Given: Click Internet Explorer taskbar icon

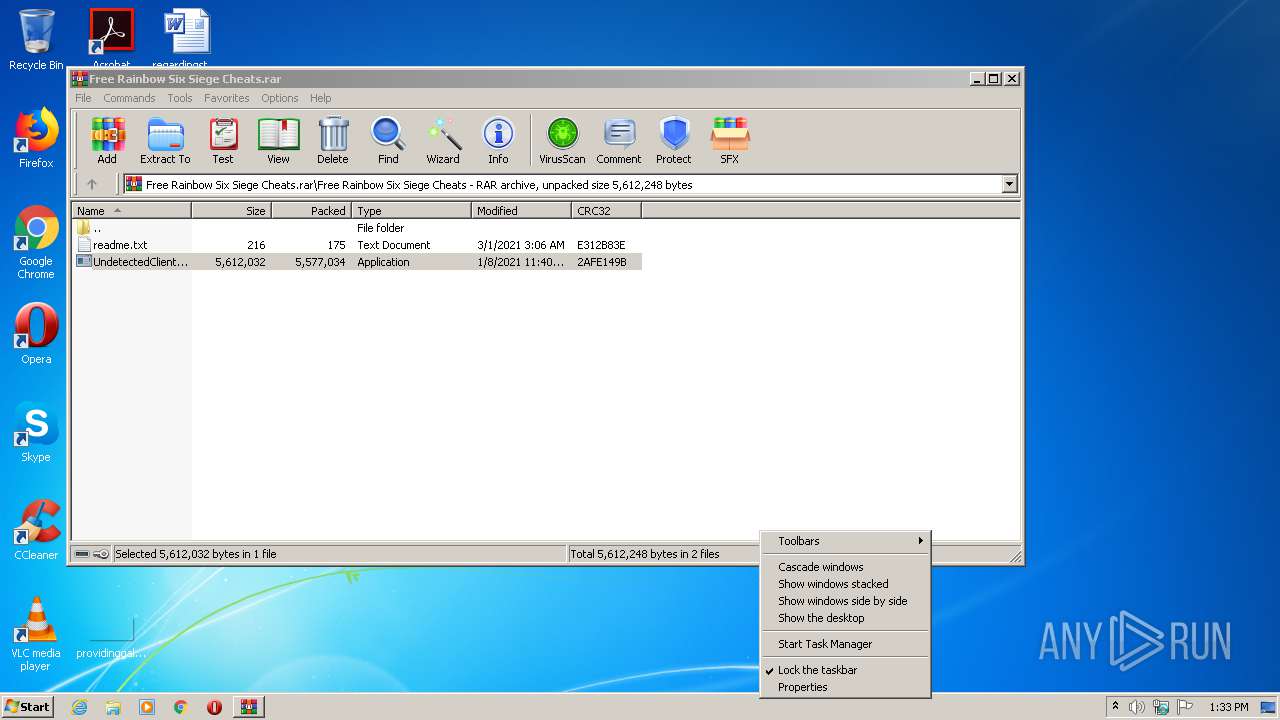Looking at the screenshot, I should pos(79,707).
